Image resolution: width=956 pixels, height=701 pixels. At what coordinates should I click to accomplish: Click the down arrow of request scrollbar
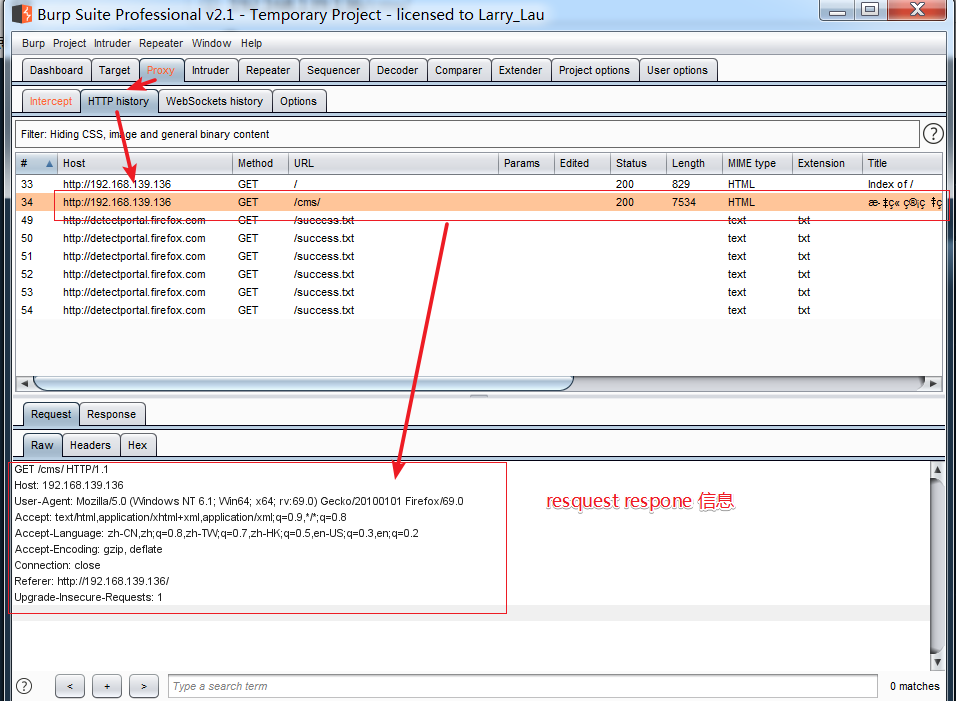[x=937, y=661]
